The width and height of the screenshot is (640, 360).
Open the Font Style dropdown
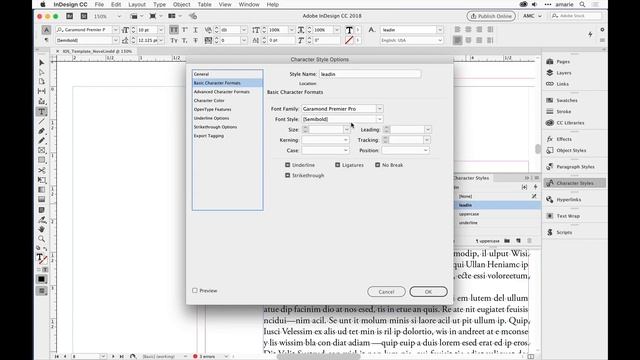(380, 119)
